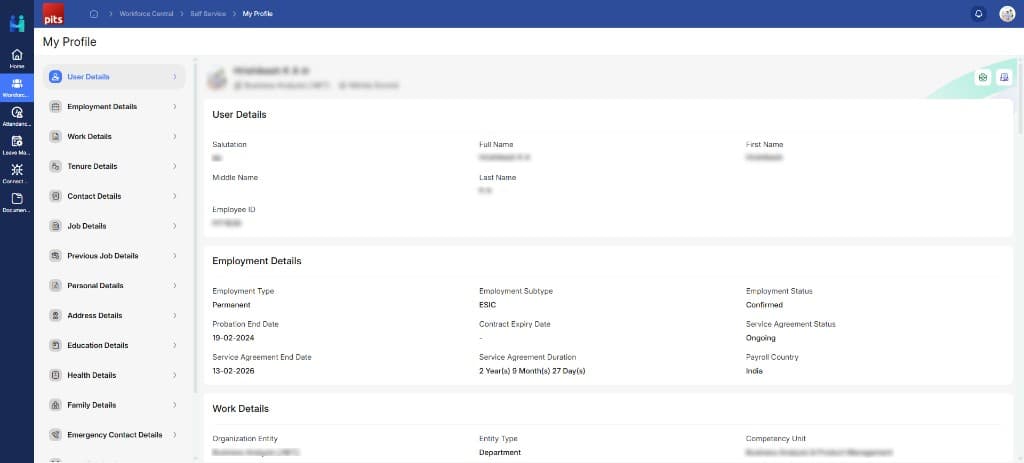Image resolution: width=1024 pixels, height=463 pixels.
Task: Expand the Address Details chevron
Action: [x=174, y=315]
